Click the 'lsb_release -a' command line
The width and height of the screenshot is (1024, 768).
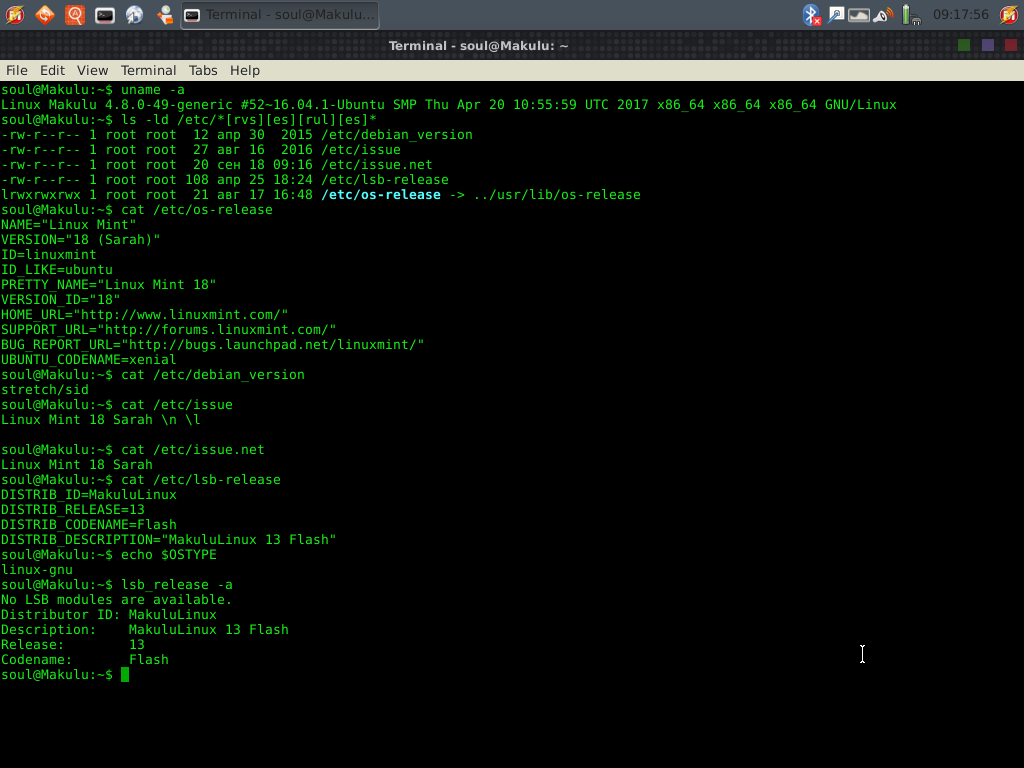click(117, 585)
